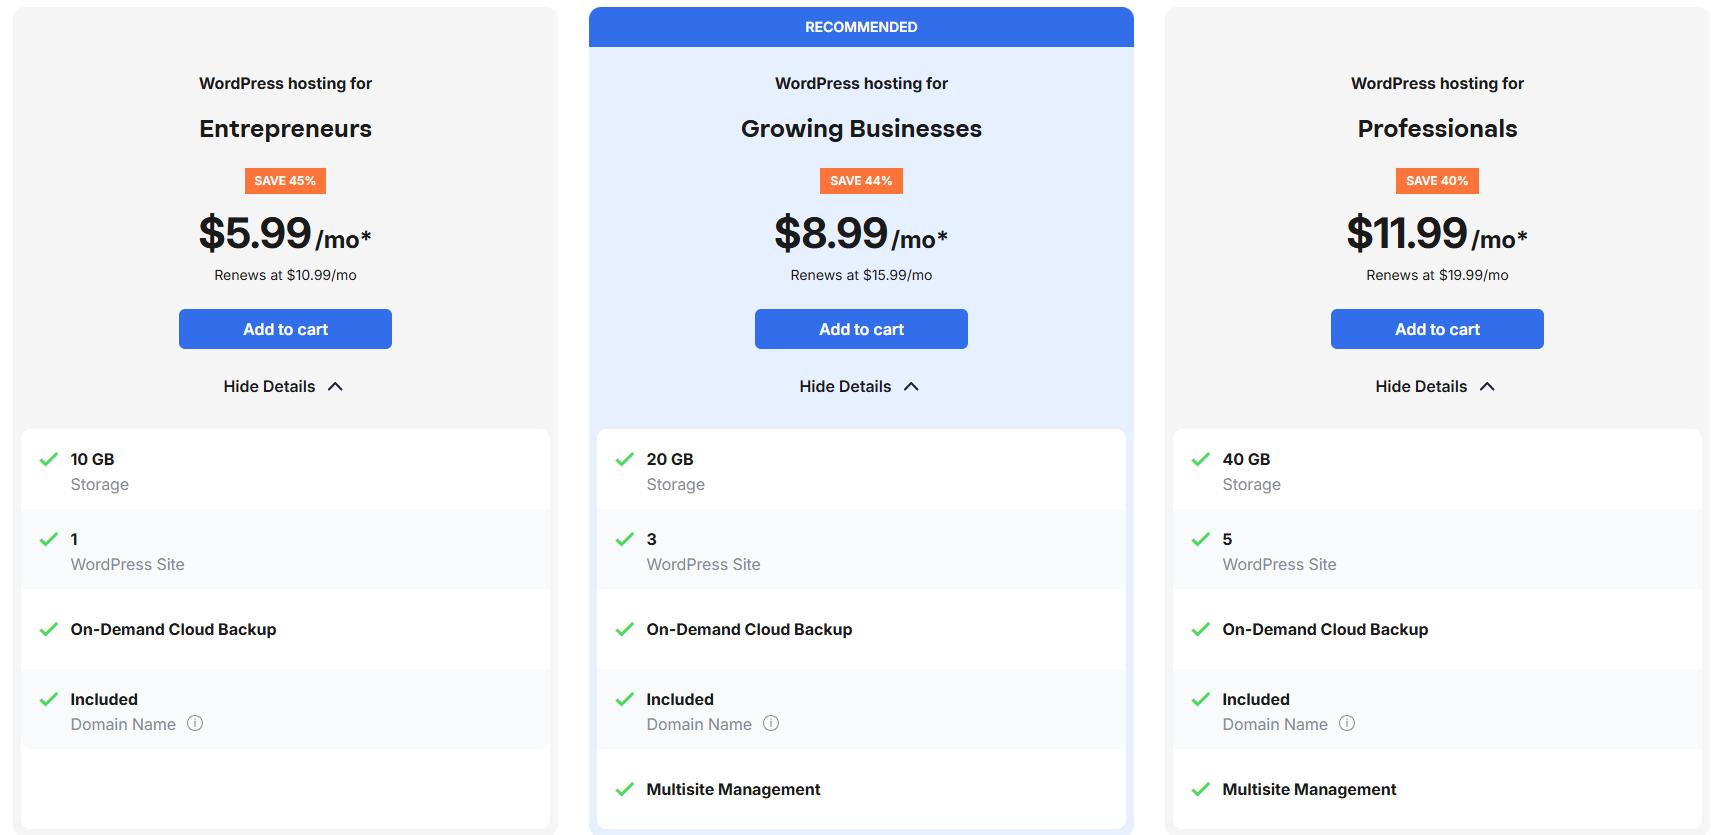The width and height of the screenshot is (1711, 835).
Task: Collapse details of the Entrepreneurs plan
Action: point(284,386)
